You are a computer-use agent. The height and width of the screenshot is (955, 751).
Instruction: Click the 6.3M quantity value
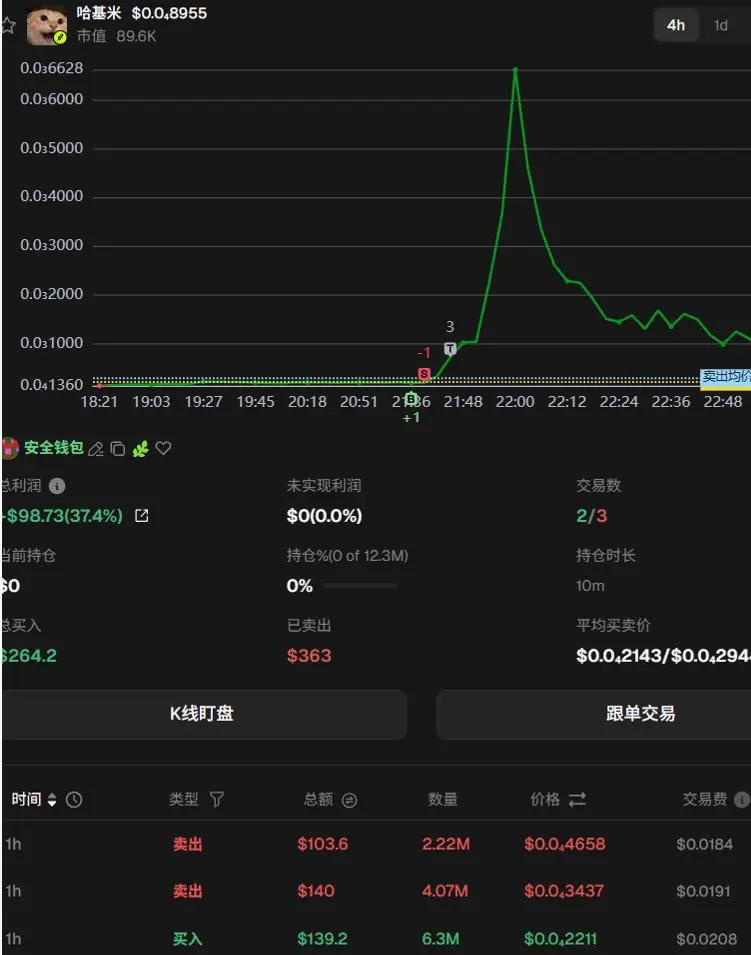(x=440, y=939)
